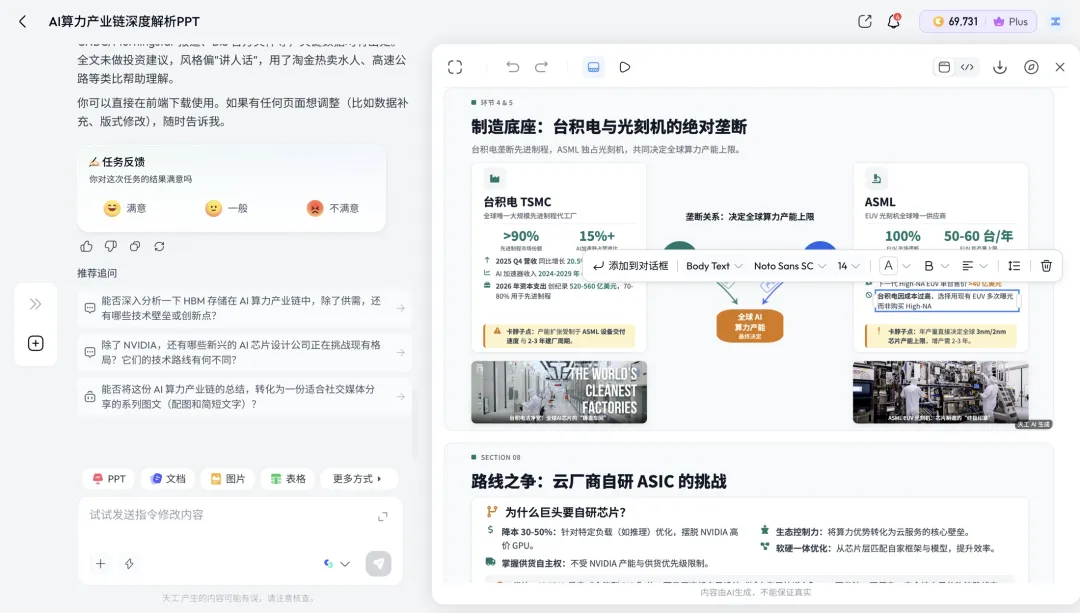Open the 69,731 credits balance
This screenshot has width=1080, height=613.
[x=955, y=21]
